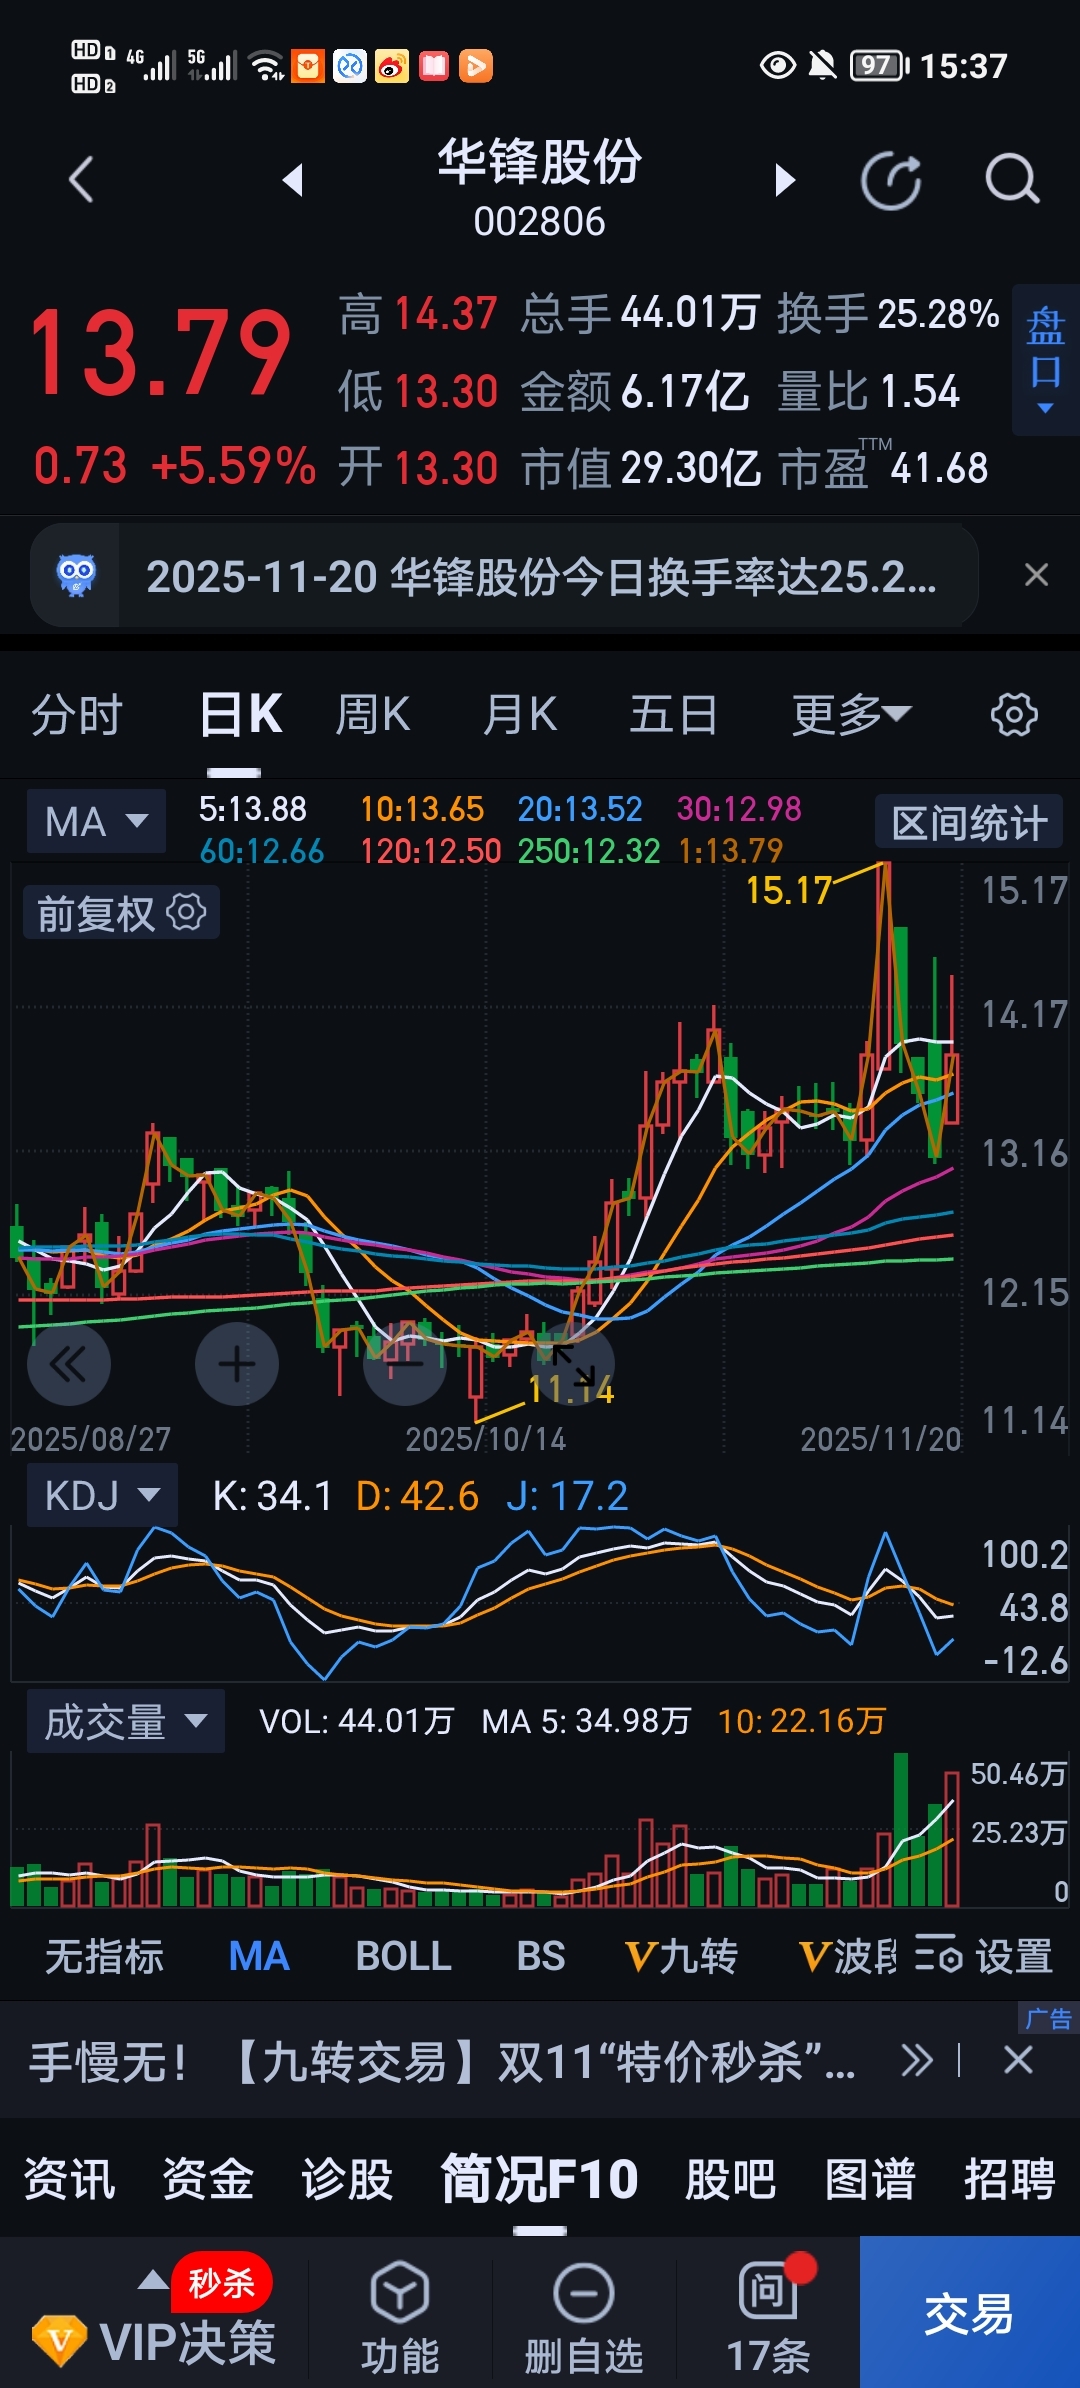Screen dimensions: 1080x2388
Task: Refresh the stock quote data
Action: (x=891, y=181)
